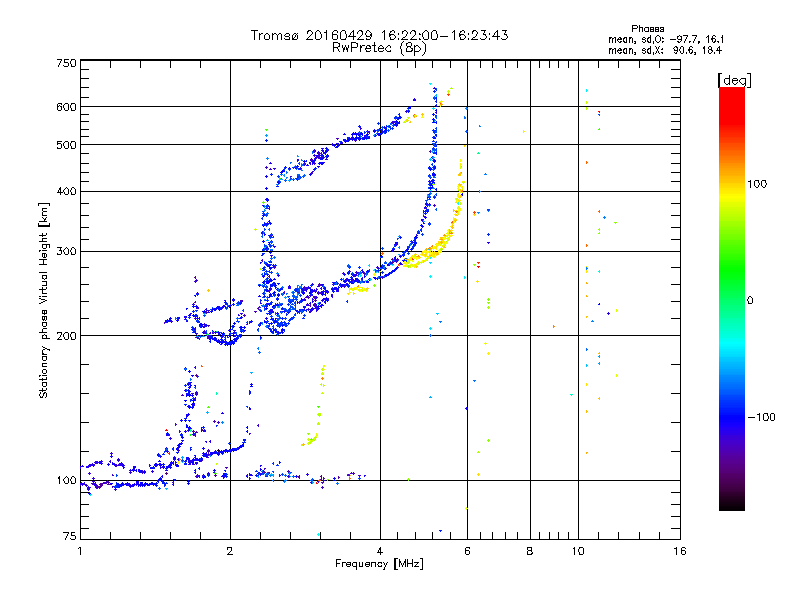800x600 pixels.
Task: Click x-axis tick label '8'
Action: coord(530,551)
